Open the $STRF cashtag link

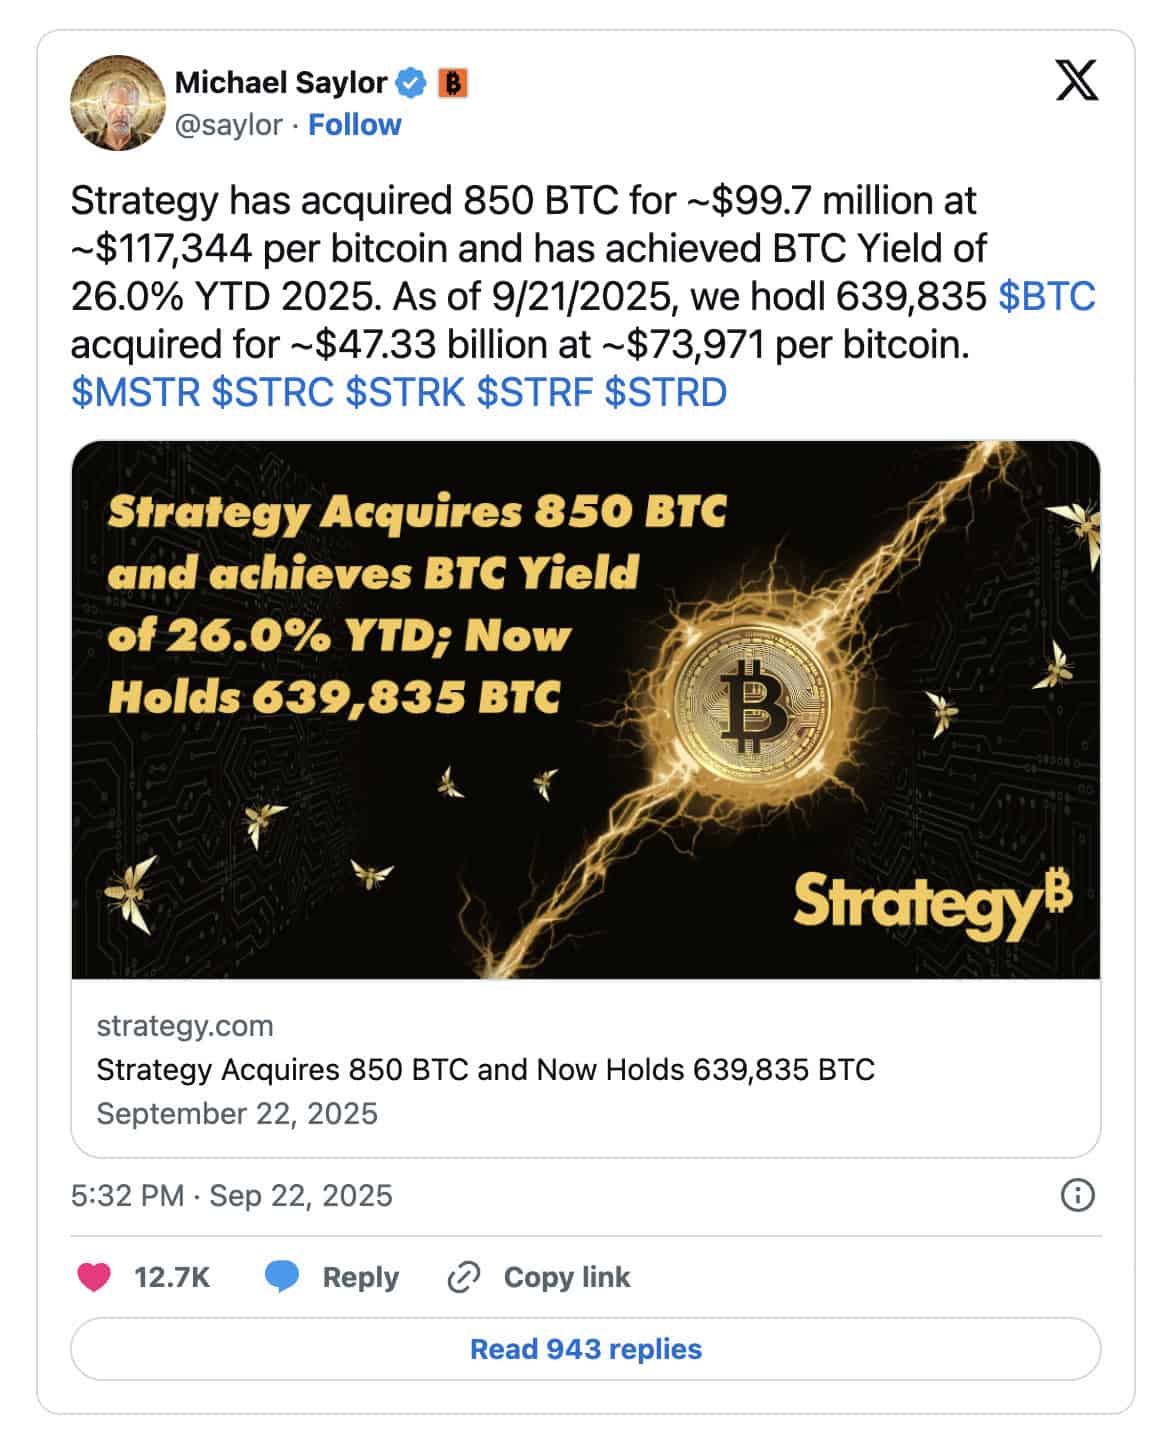pyautogui.click(x=534, y=393)
